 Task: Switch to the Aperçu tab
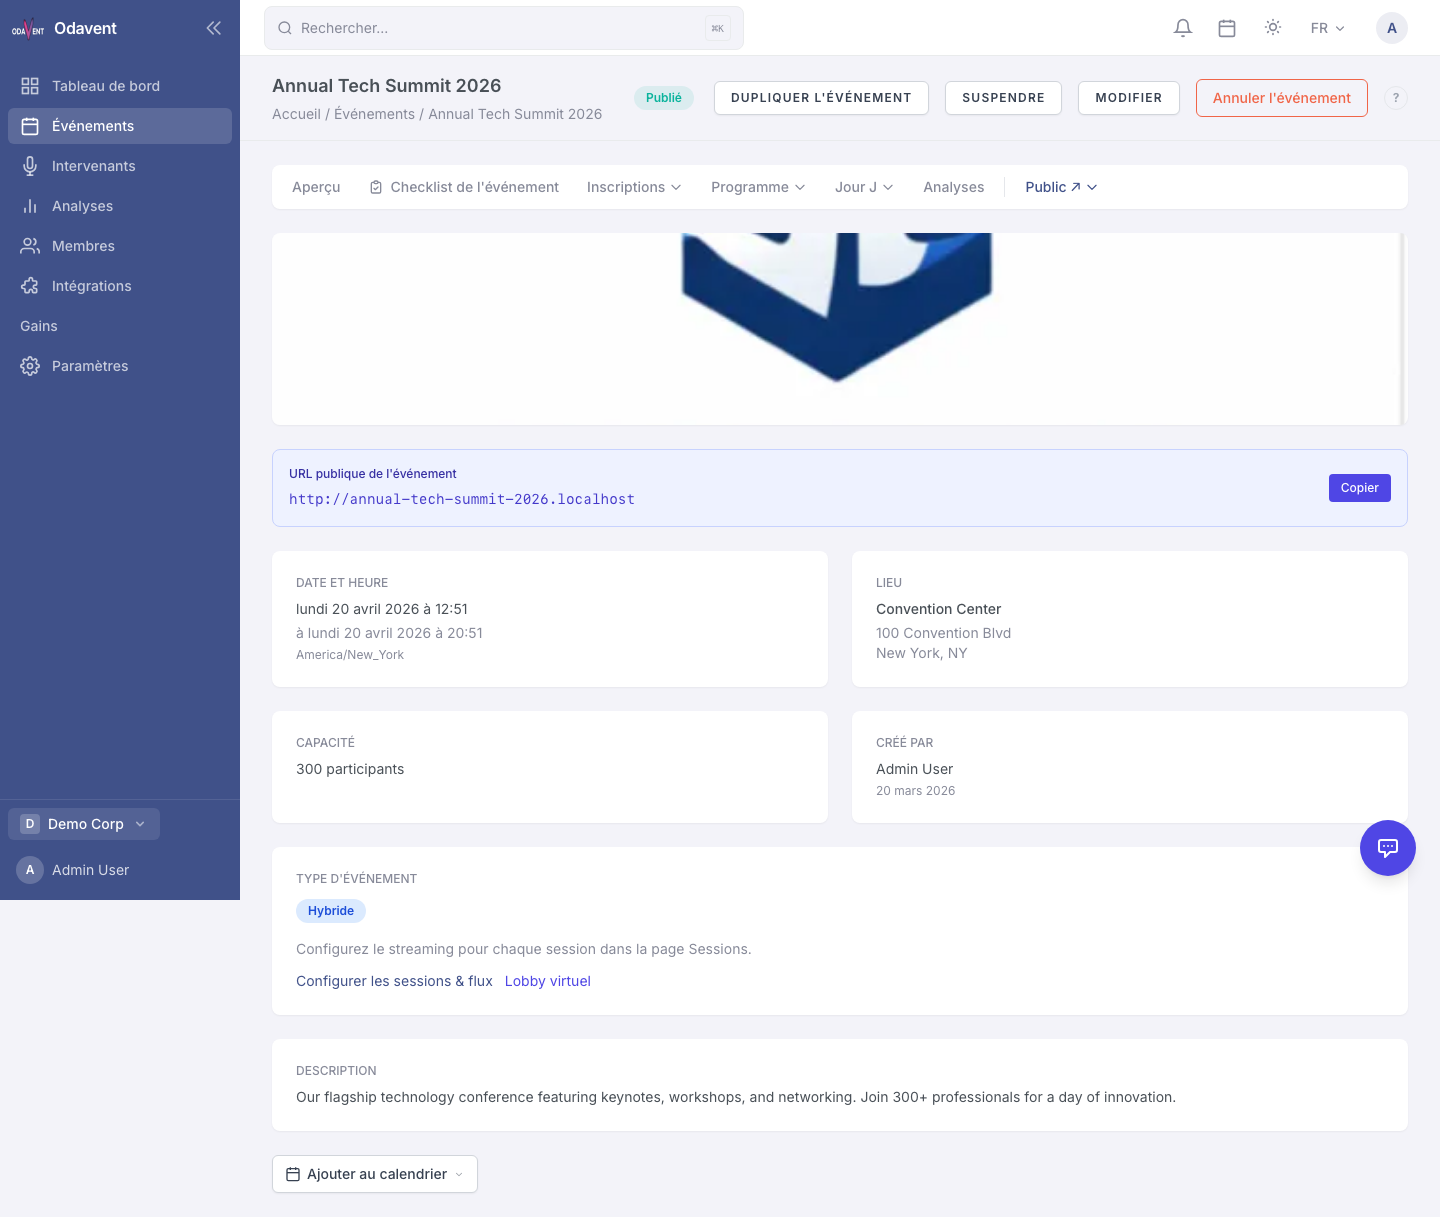(316, 187)
